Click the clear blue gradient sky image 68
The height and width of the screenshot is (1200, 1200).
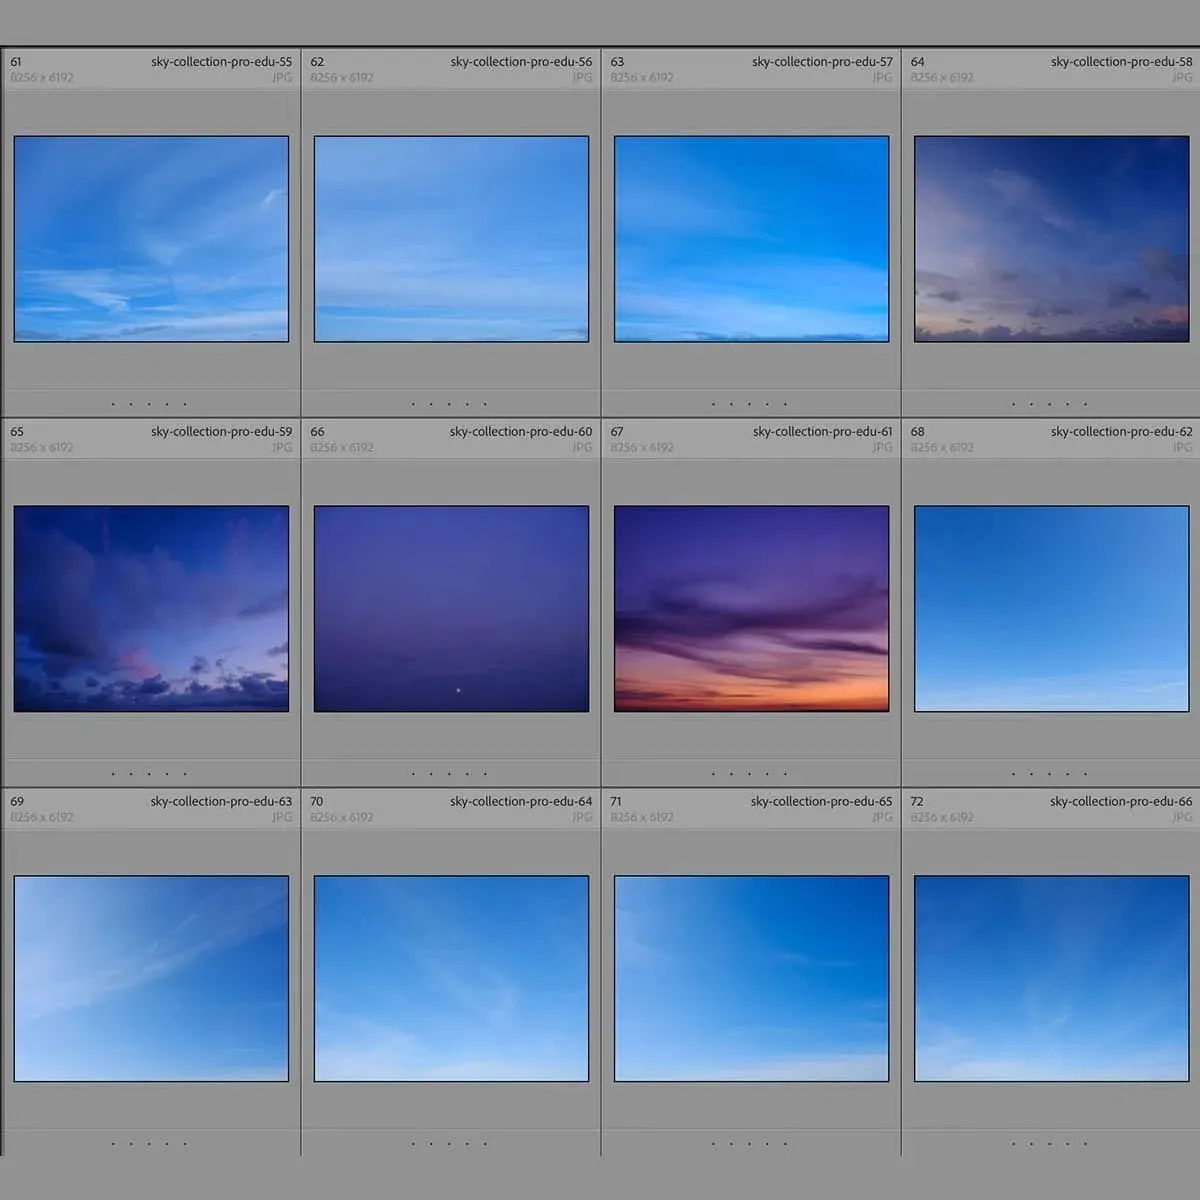pos(1051,609)
